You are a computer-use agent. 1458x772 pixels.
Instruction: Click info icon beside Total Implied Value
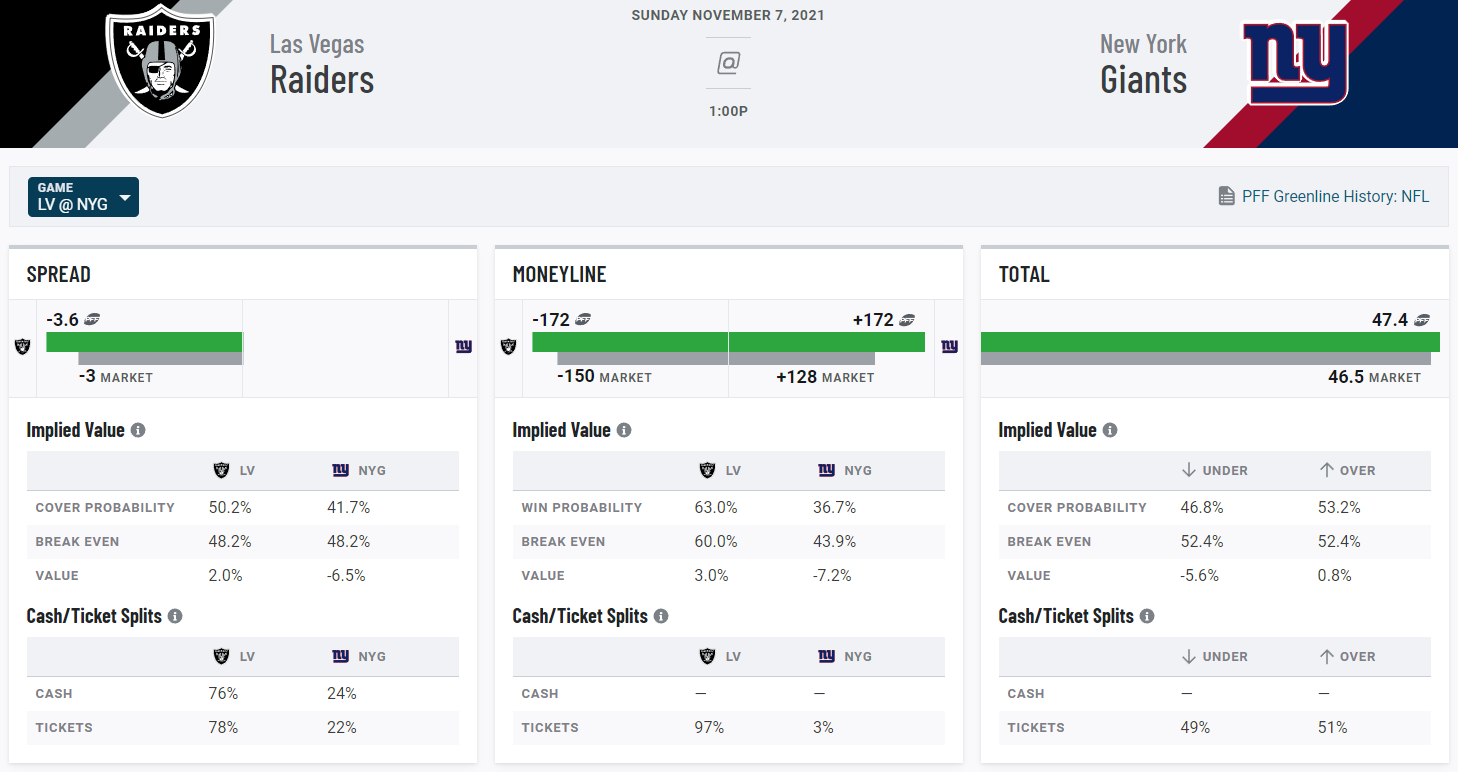point(1110,430)
